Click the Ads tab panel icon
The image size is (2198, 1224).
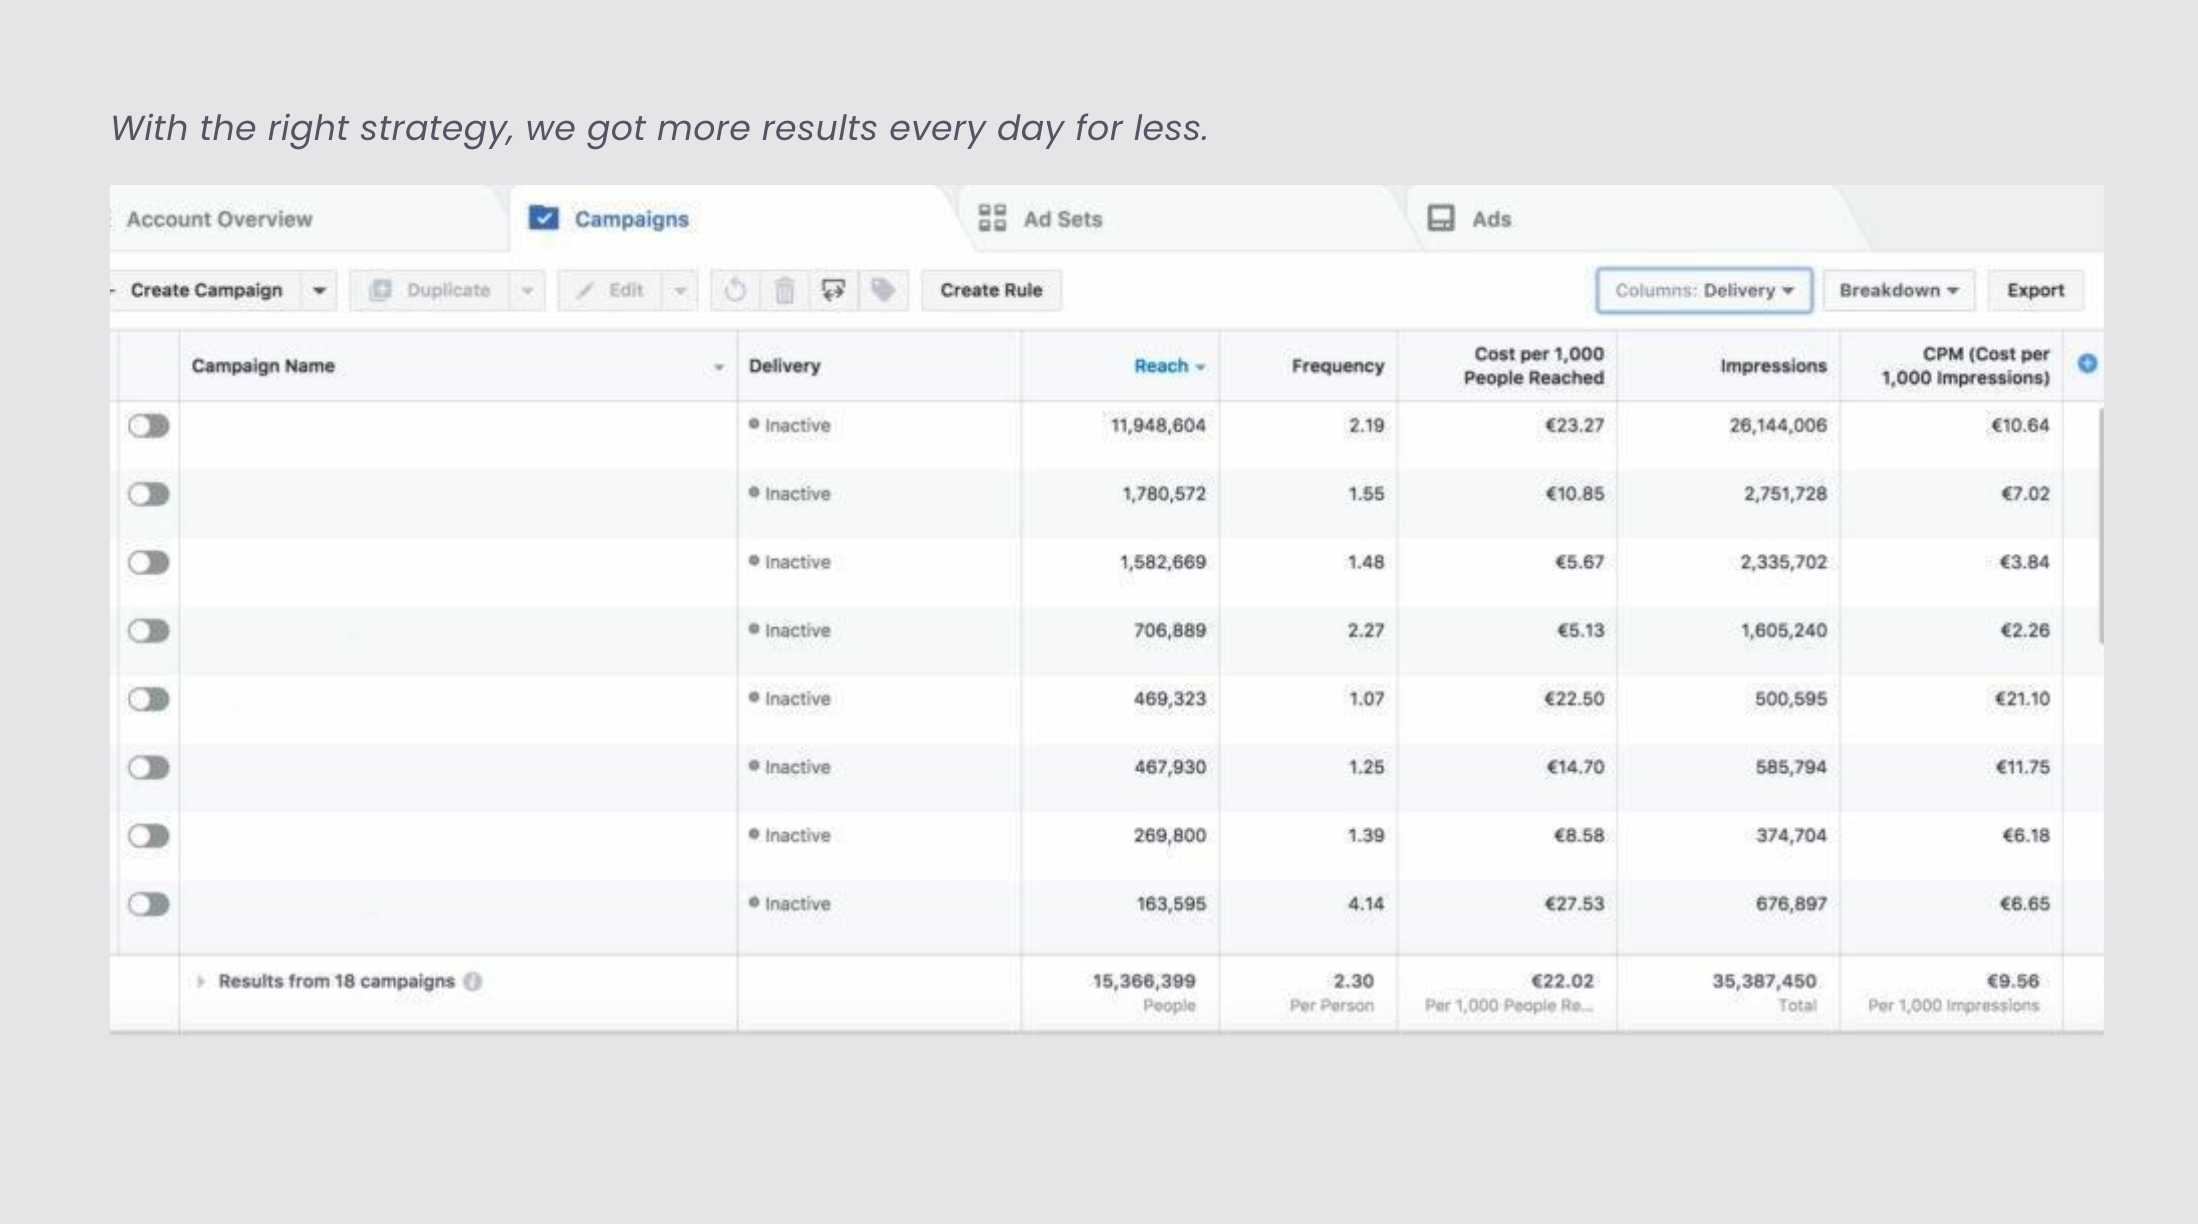tap(1441, 218)
